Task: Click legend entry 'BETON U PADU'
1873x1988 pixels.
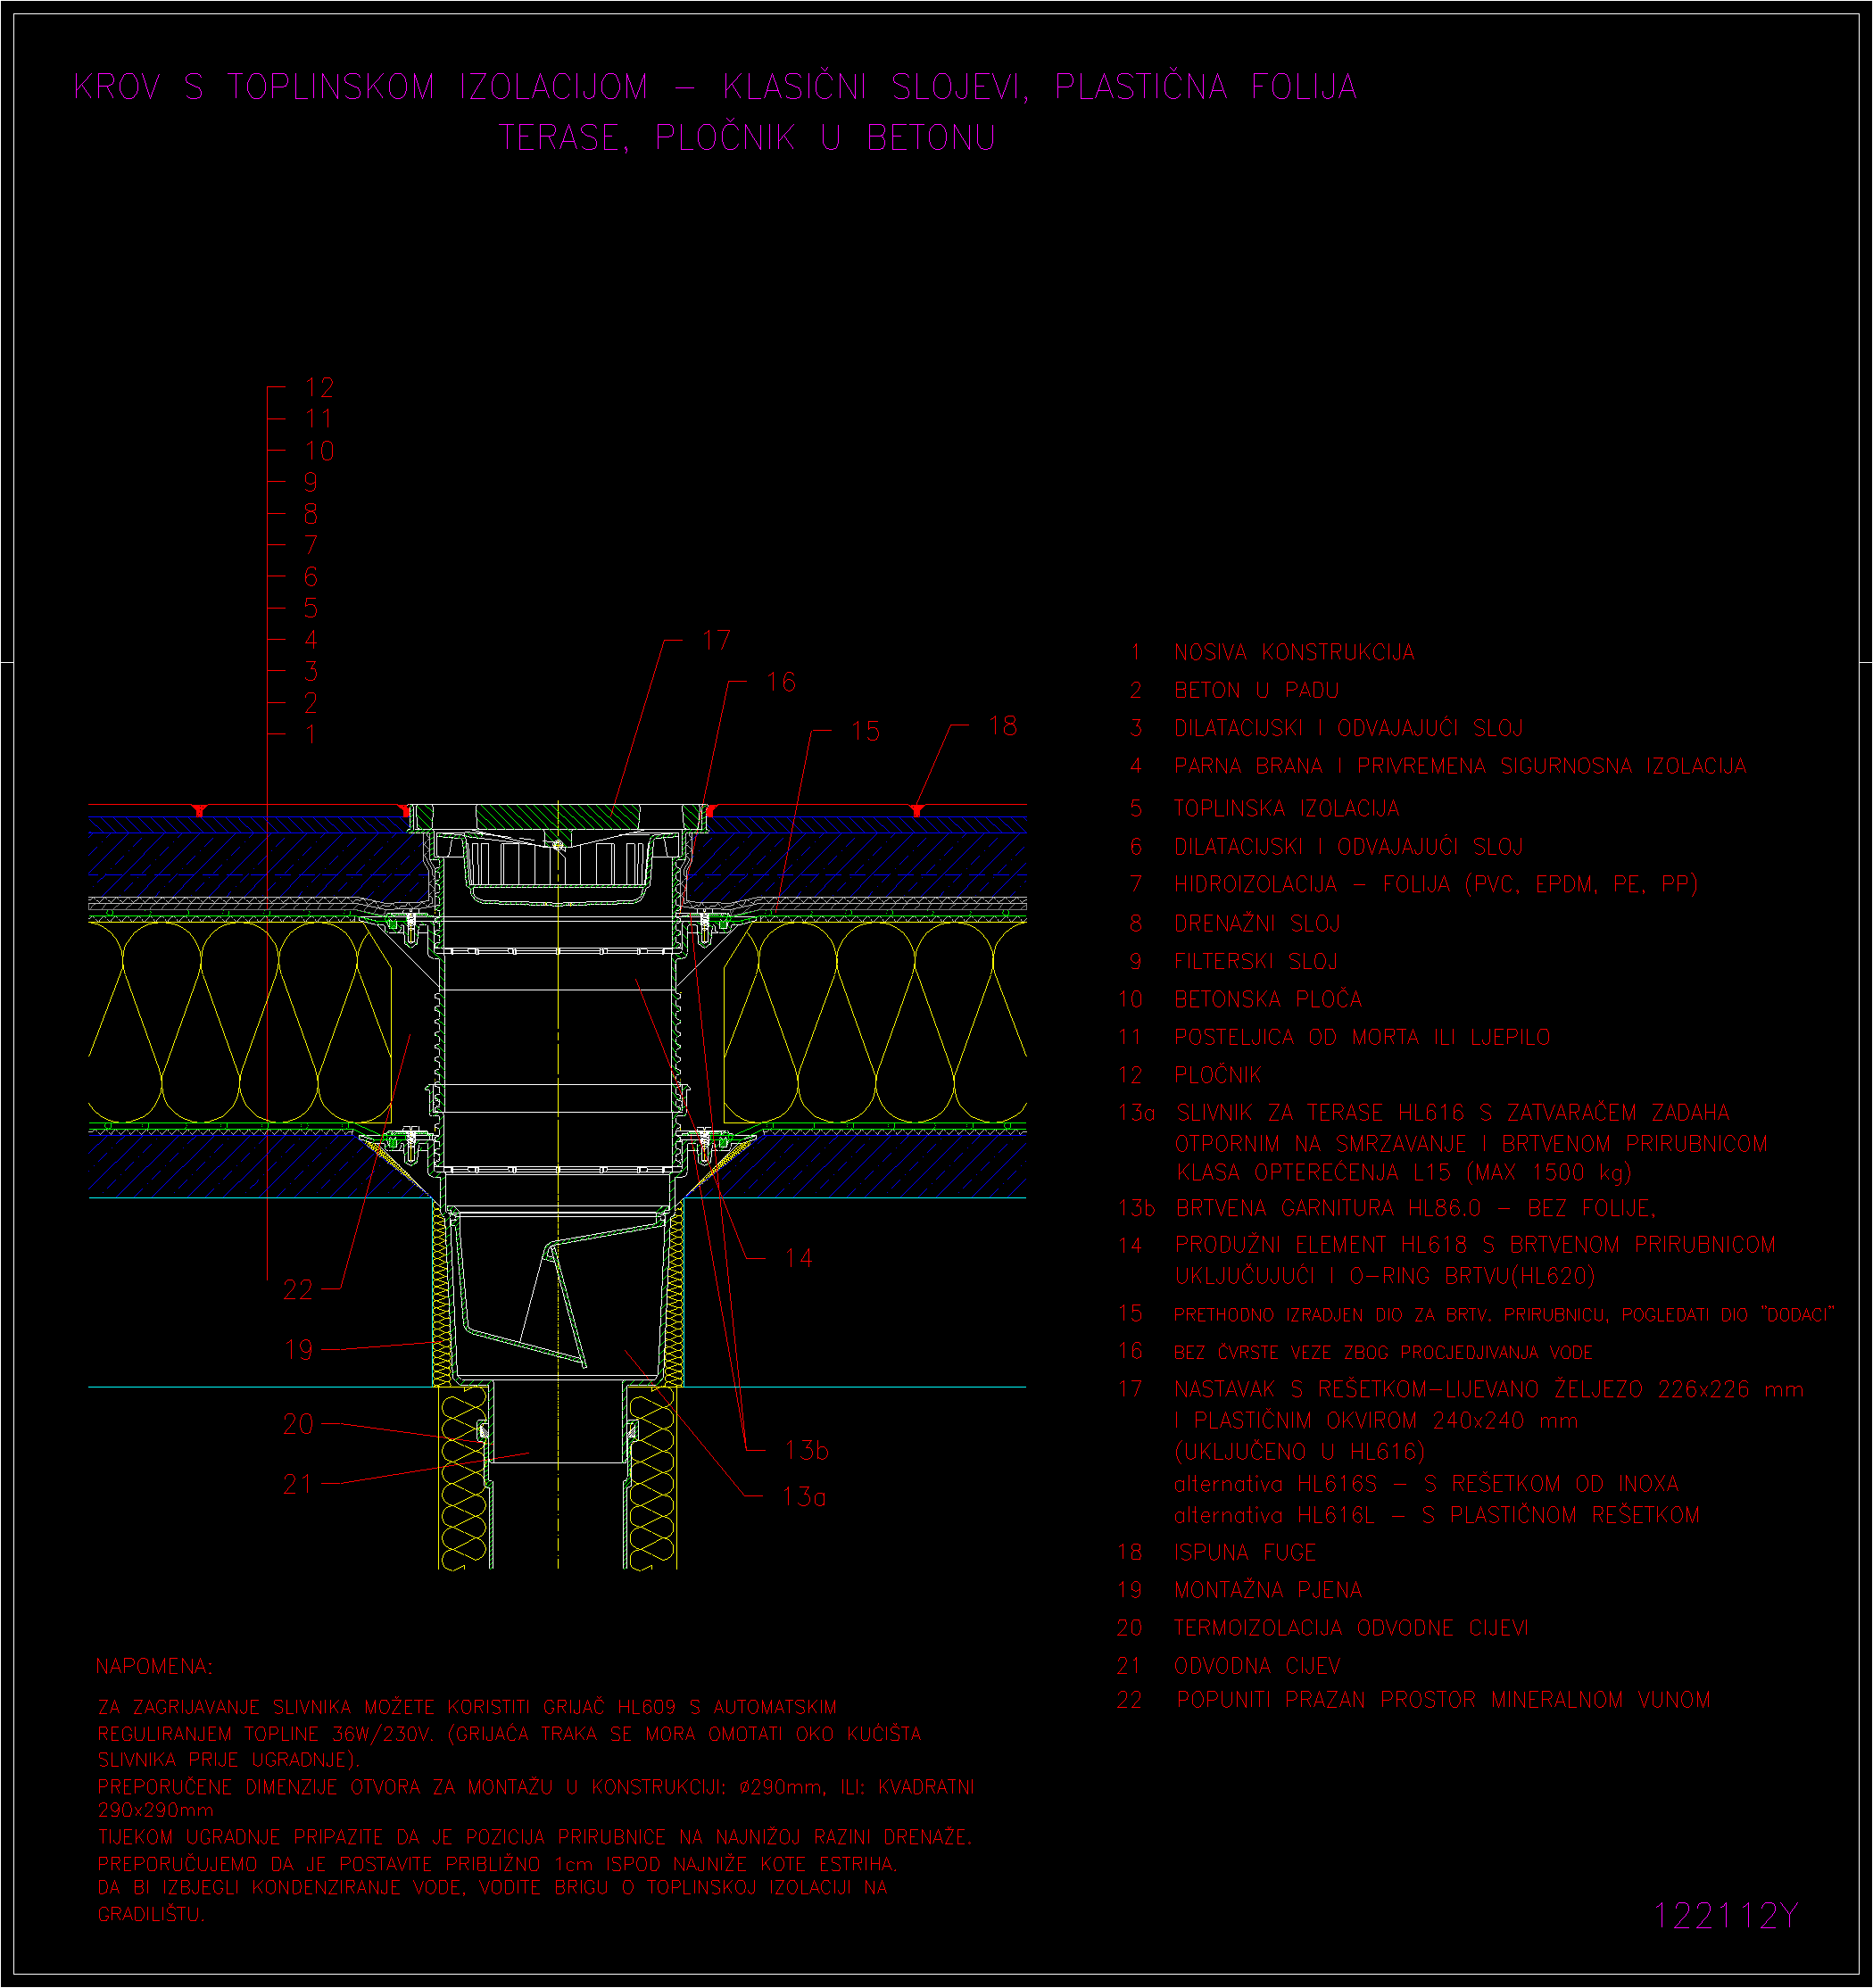Action: tap(1256, 691)
